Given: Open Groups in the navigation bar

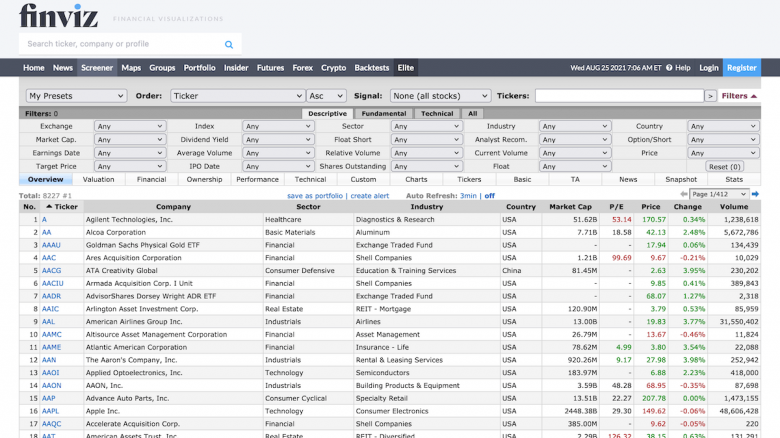Looking at the screenshot, I should click(x=162, y=68).
